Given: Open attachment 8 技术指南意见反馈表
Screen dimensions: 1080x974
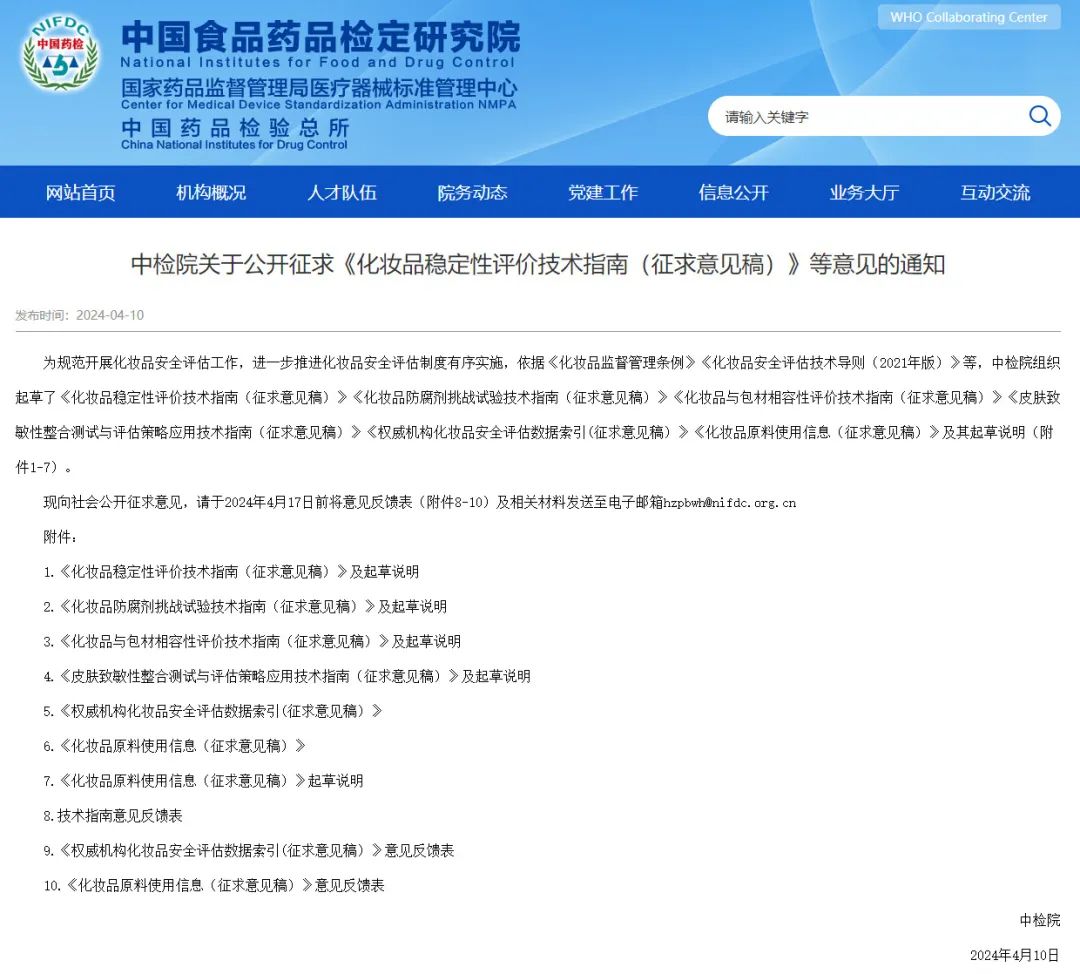Looking at the screenshot, I should [x=112, y=816].
